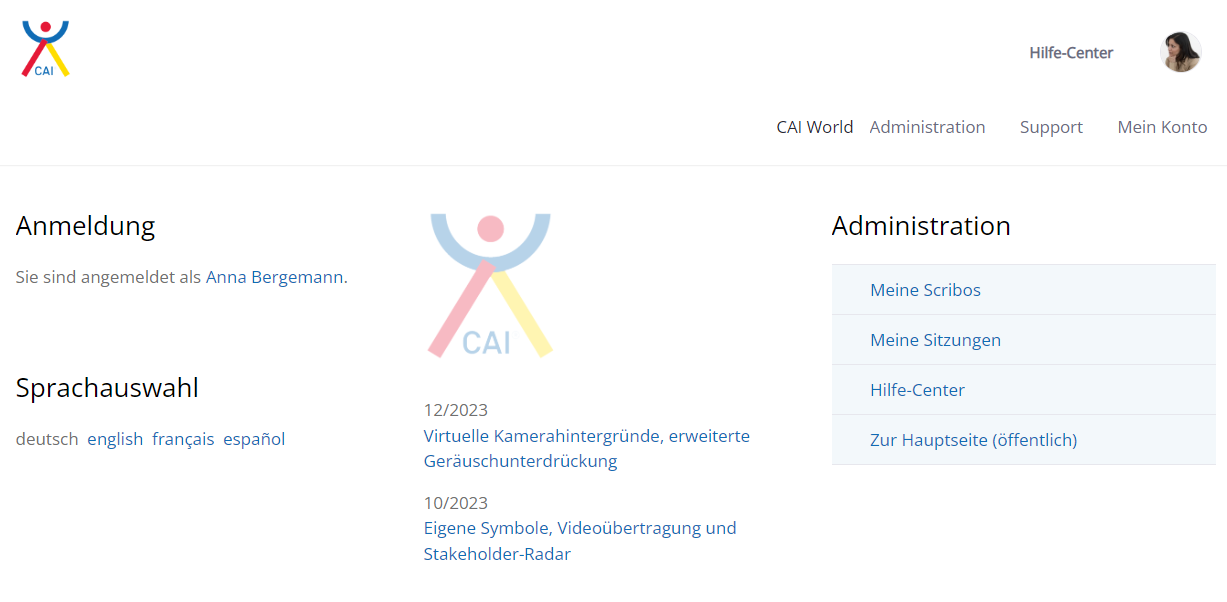Click the Administration section heading

(x=921, y=226)
